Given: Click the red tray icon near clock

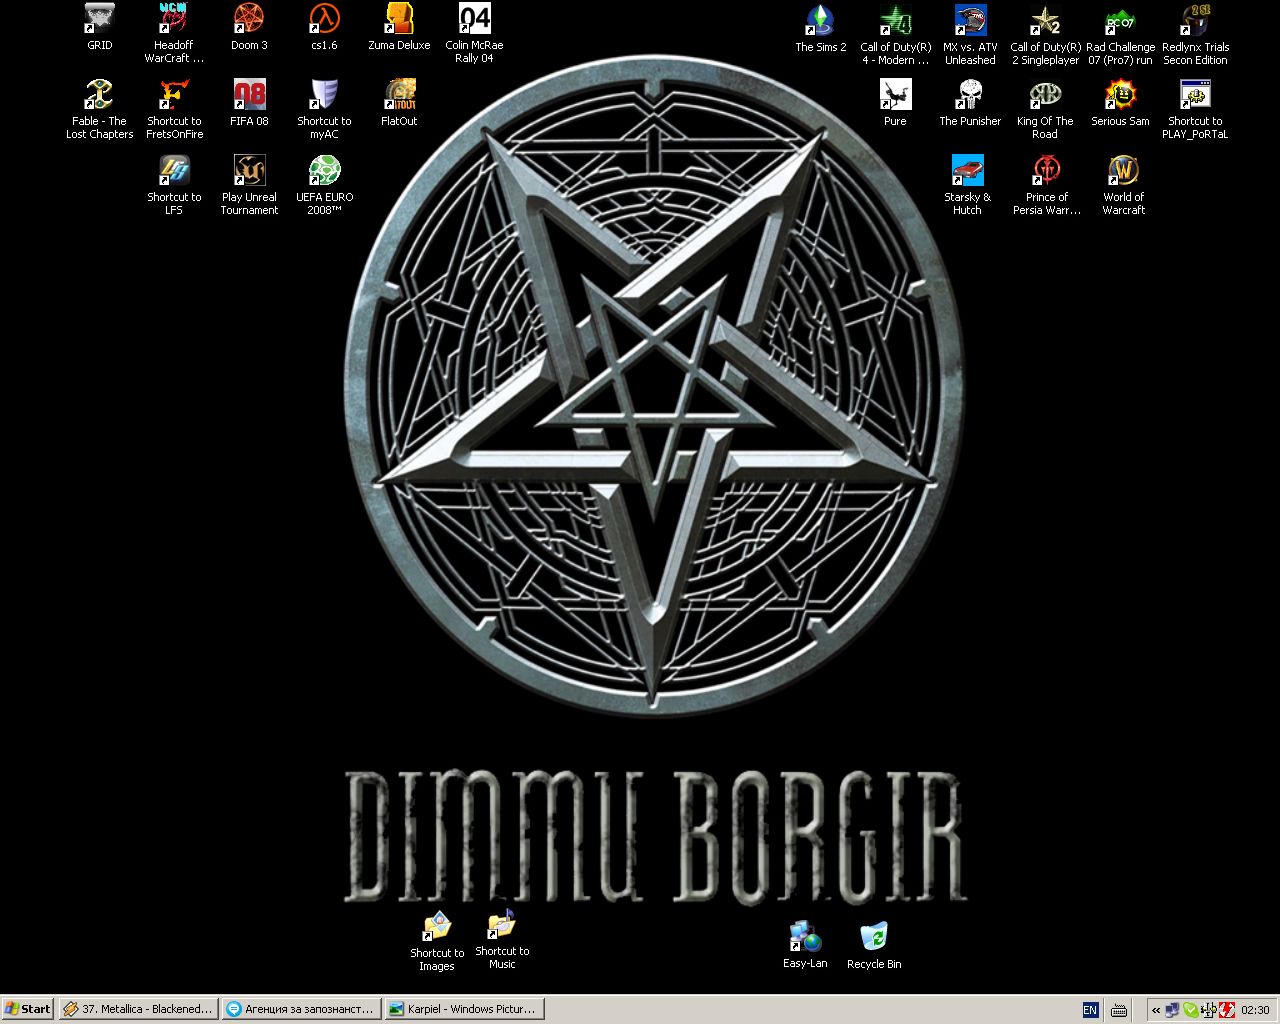Looking at the screenshot, I should click(1226, 1010).
